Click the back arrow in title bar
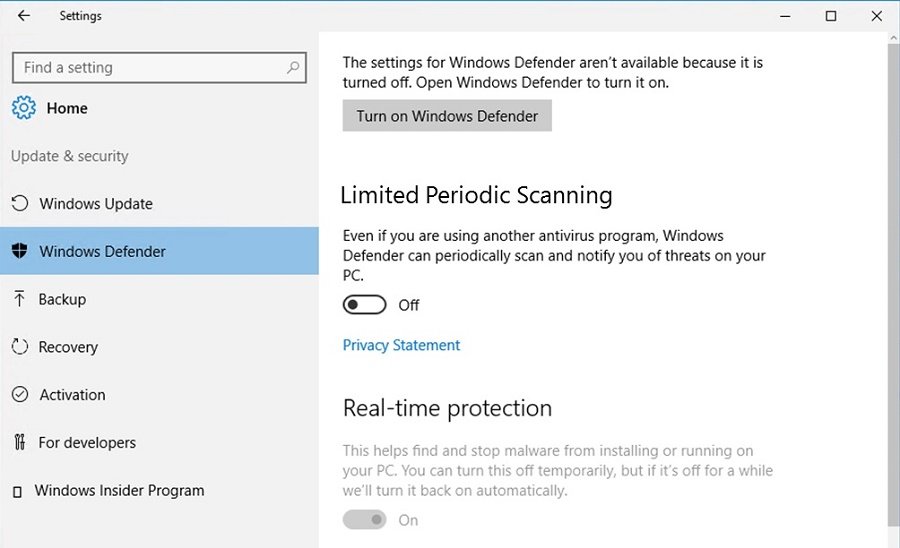This screenshot has height=548, width=900. (24, 15)
